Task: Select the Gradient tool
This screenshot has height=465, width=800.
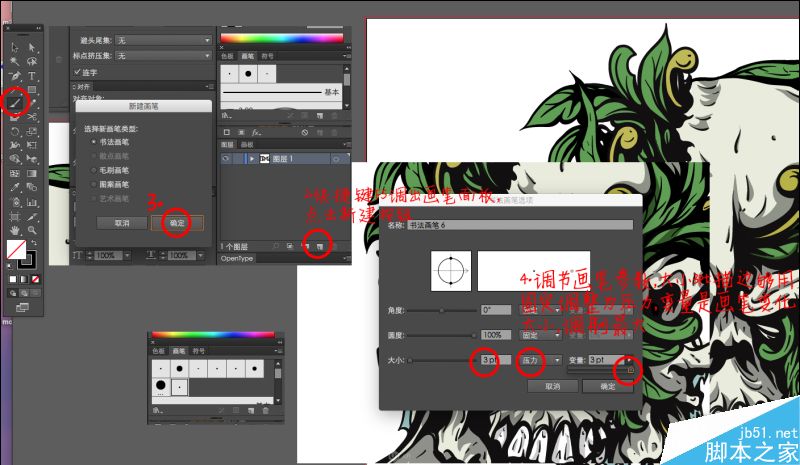Action: [32, 173]
